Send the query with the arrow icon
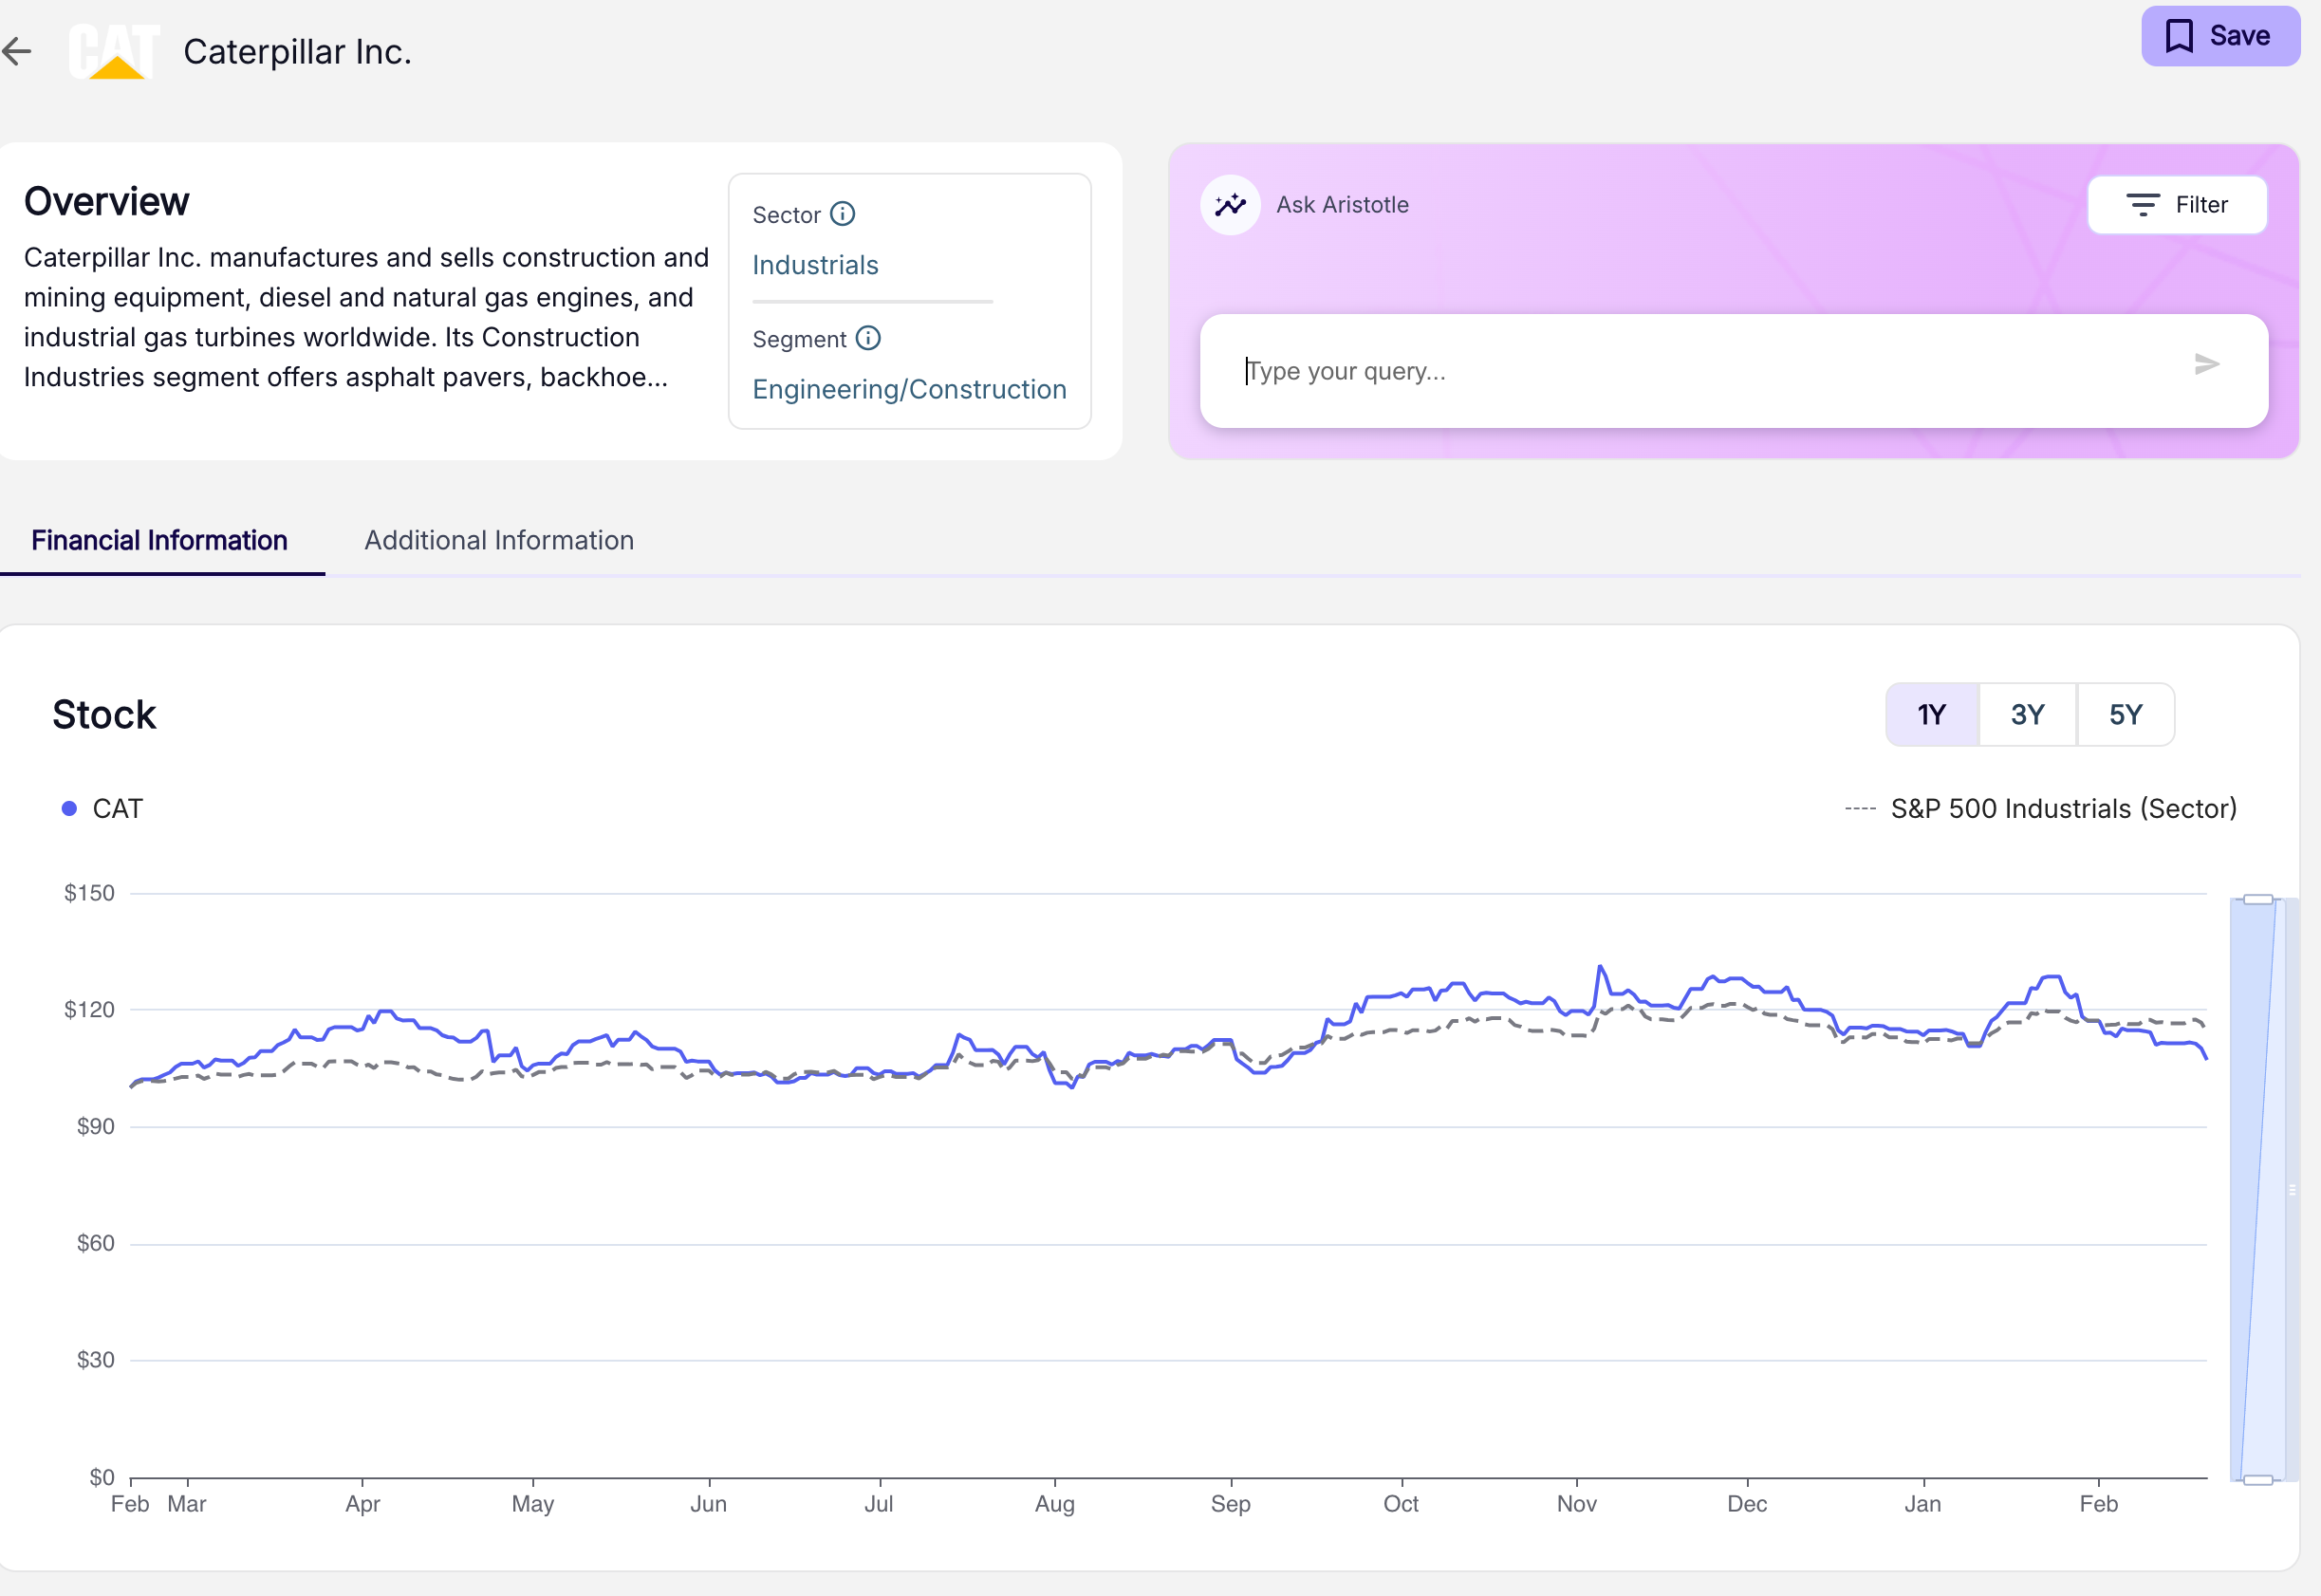Viewport: 2321px width, 1596px height. point(2207,364)
